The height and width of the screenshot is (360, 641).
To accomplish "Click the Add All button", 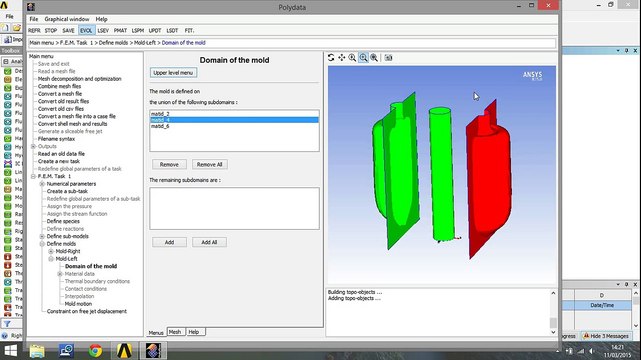I will [209, 242].
